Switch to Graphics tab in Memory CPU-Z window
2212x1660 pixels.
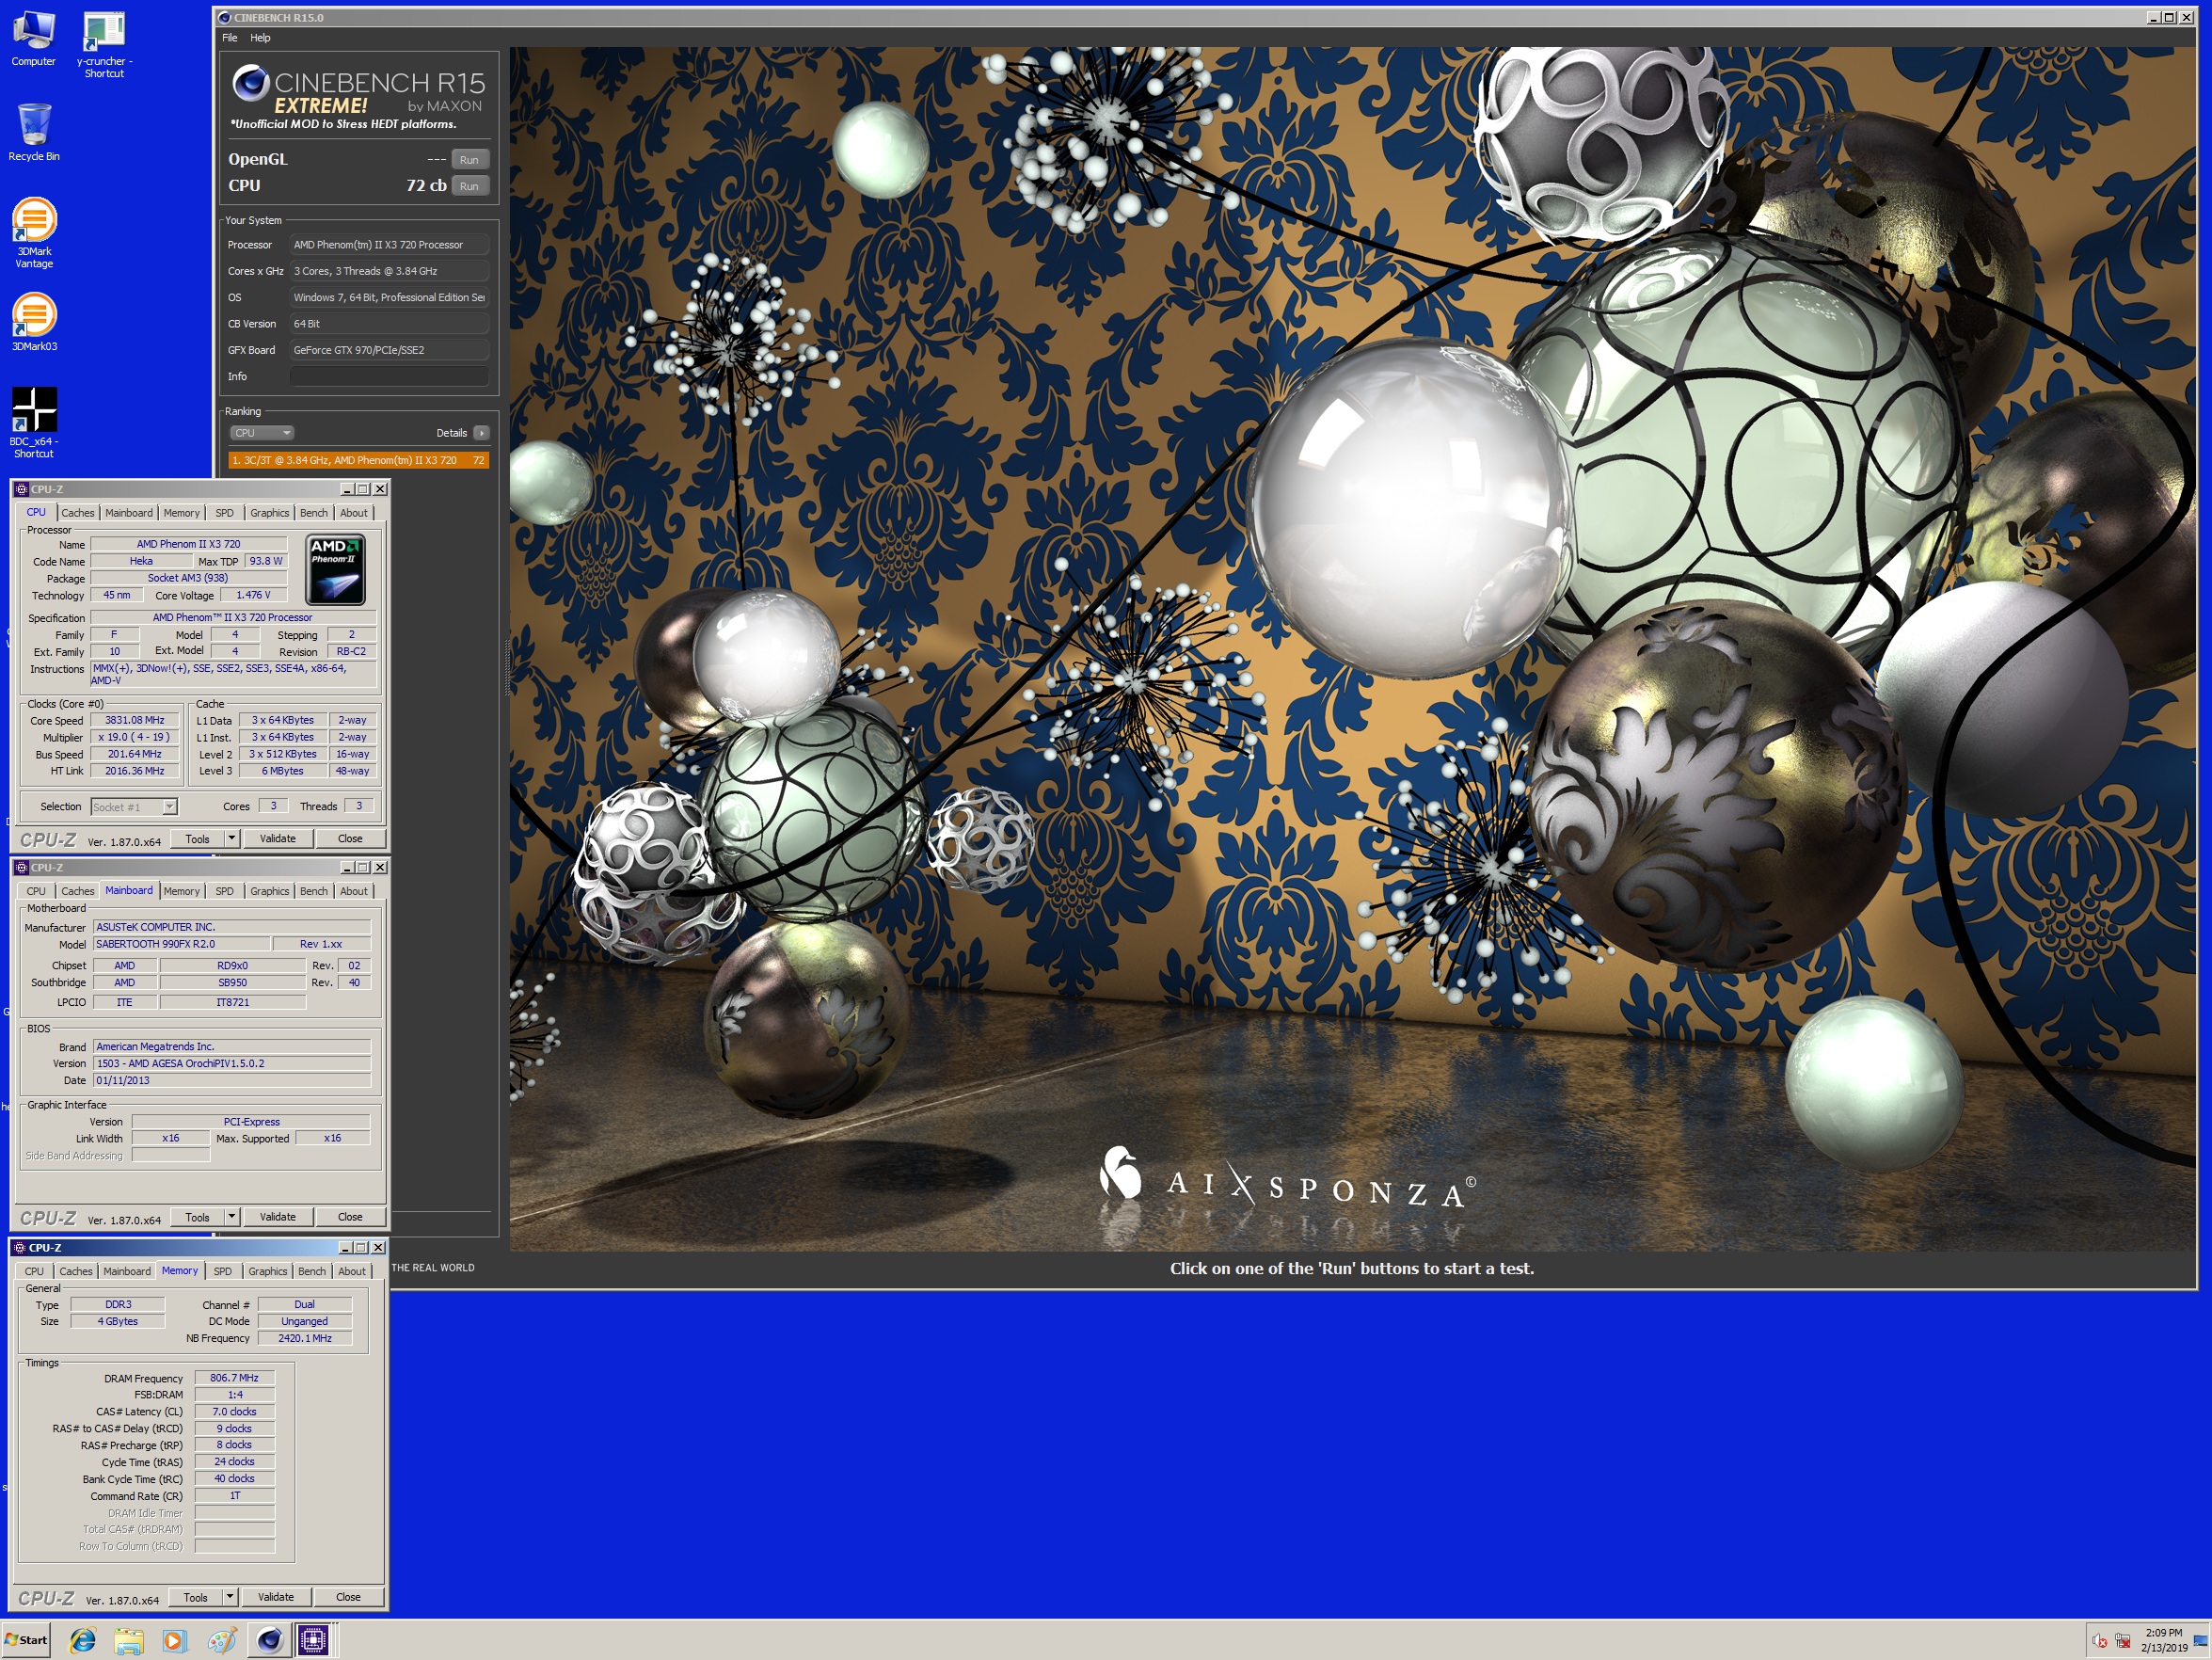[268, 1271]
